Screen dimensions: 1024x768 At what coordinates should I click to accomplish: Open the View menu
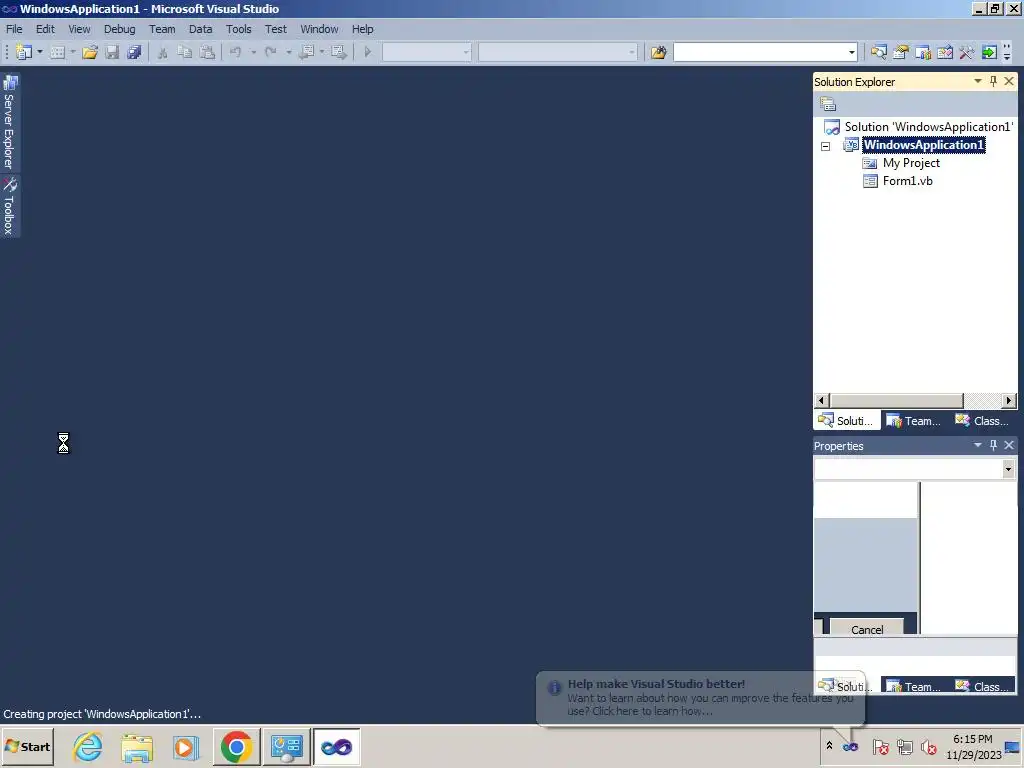point(79,29)
